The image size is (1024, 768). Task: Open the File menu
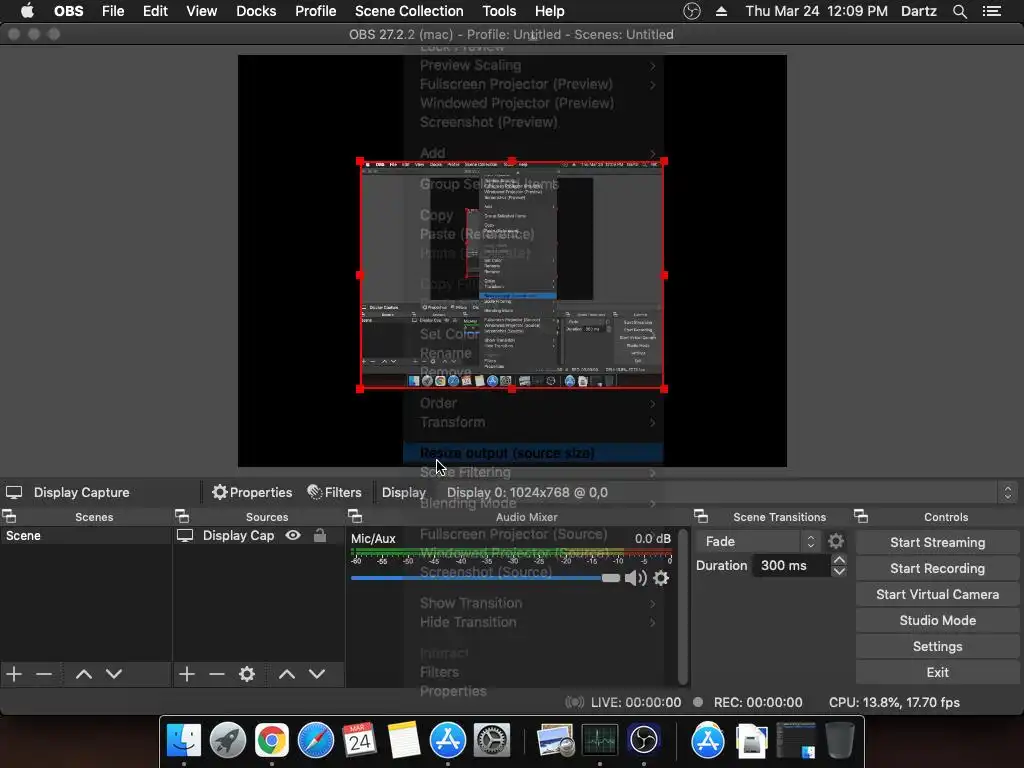[113, 11]
